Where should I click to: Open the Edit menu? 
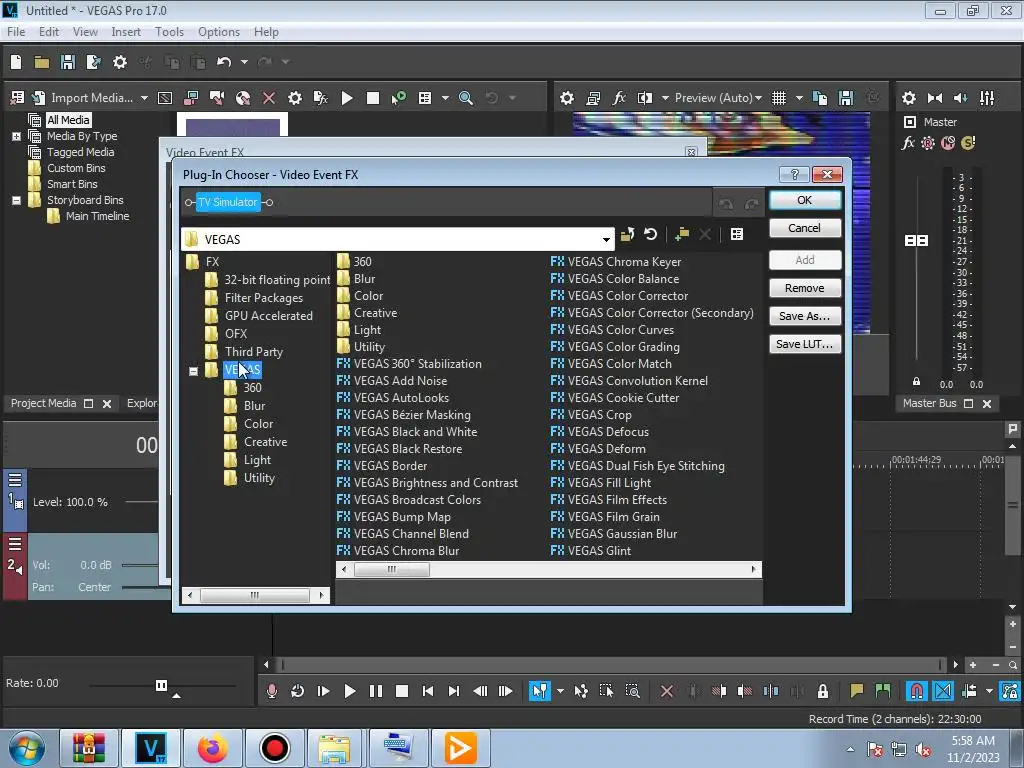pos(48,31)
